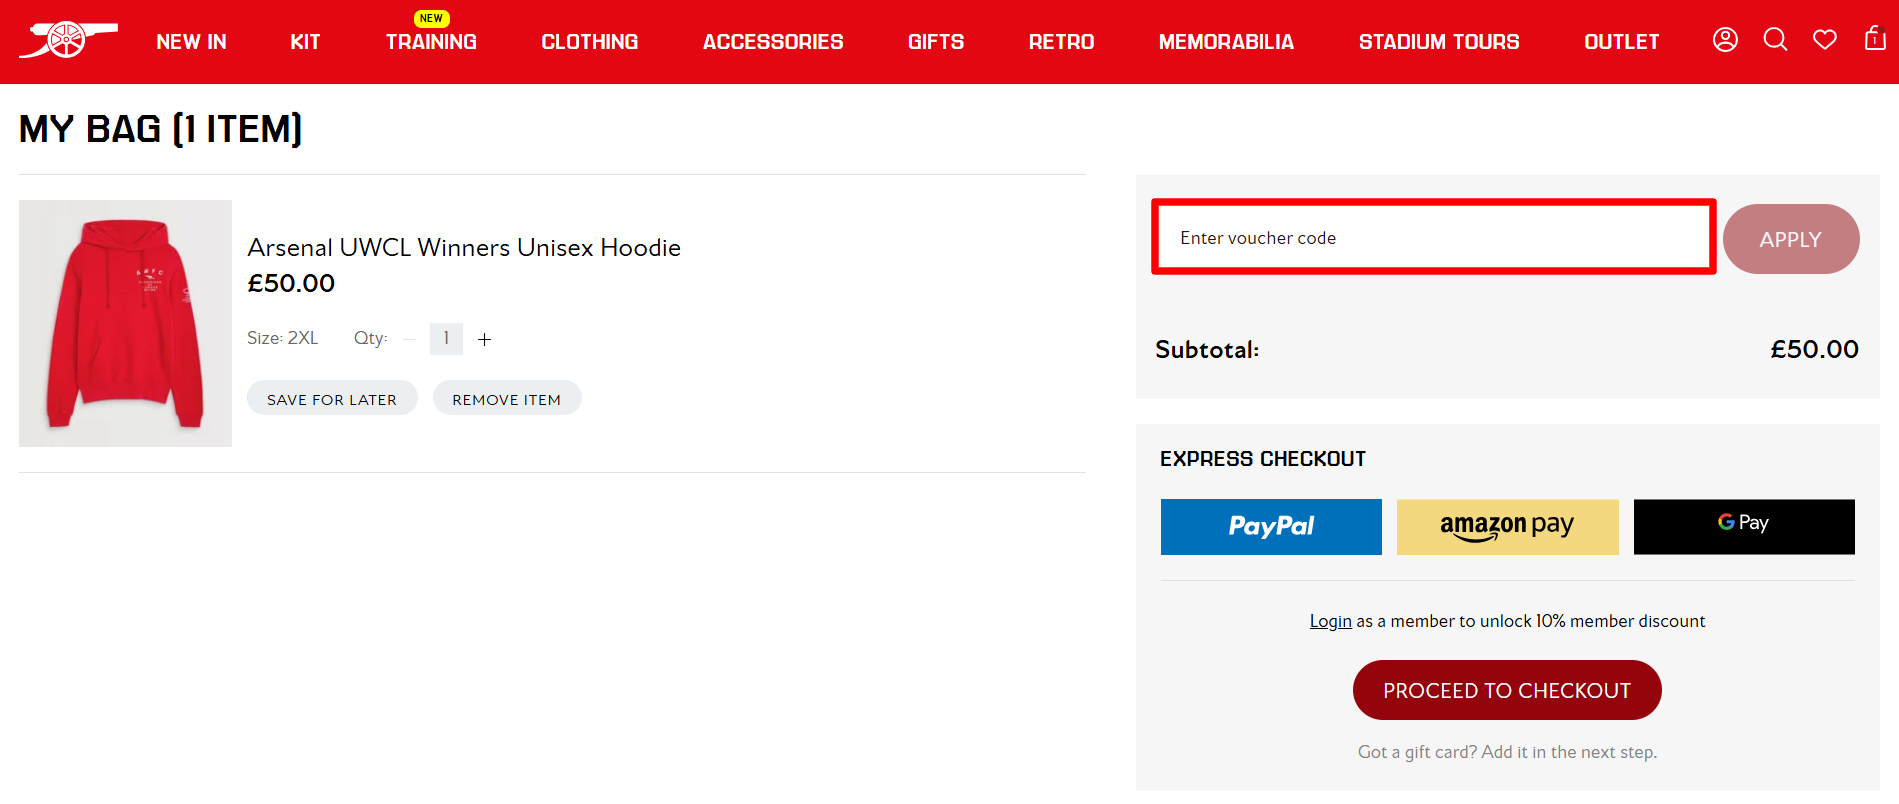This screenshot has width=1899, height=804.
Task: Pay with PayPal express checkout
Action: (x=1271, y=527)
